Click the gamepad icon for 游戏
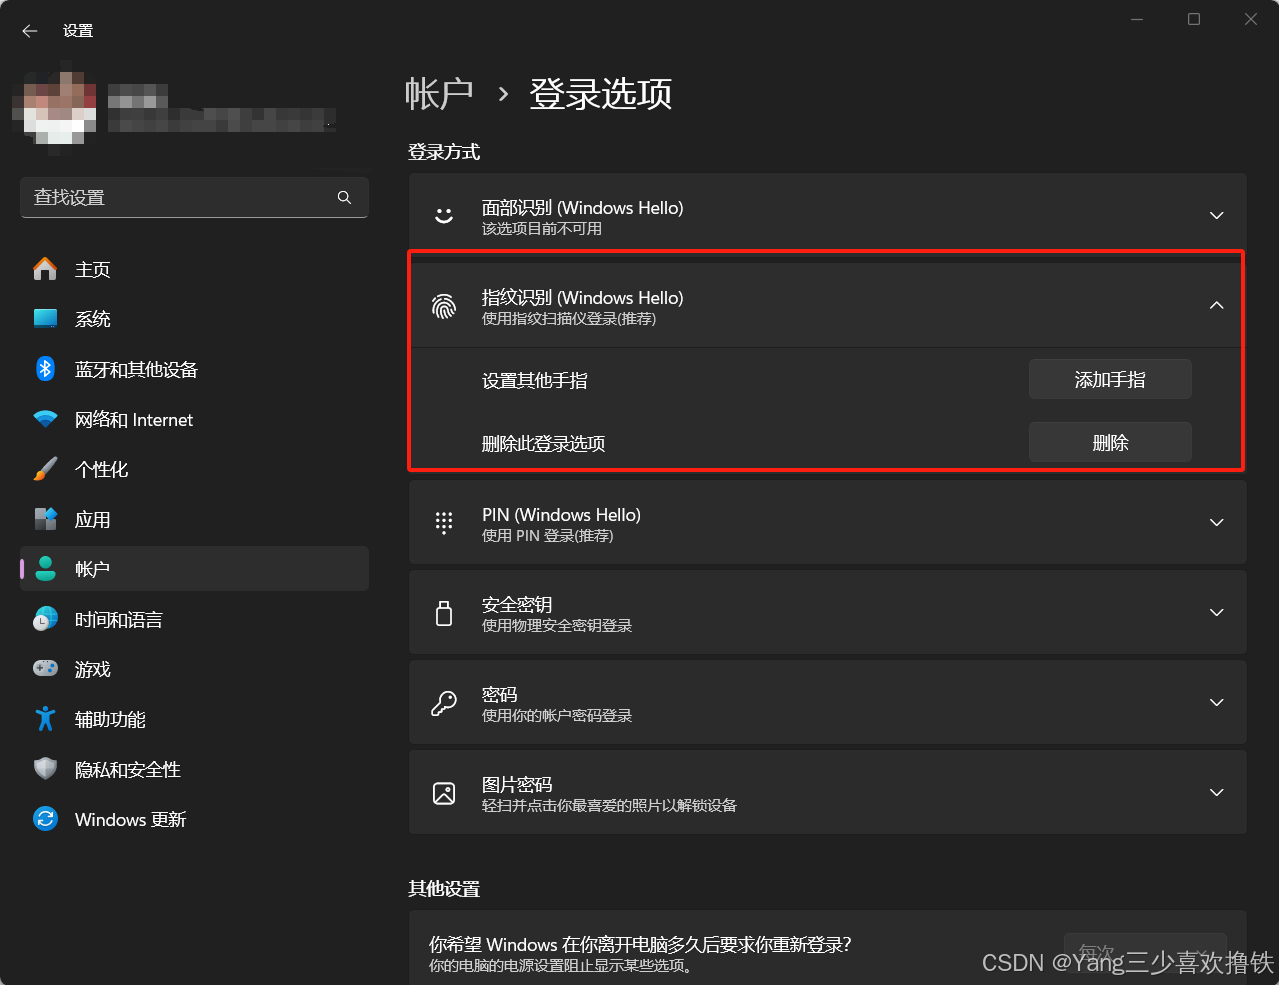Viewport: 1279px width, 985px height. (x=45, y=668)
